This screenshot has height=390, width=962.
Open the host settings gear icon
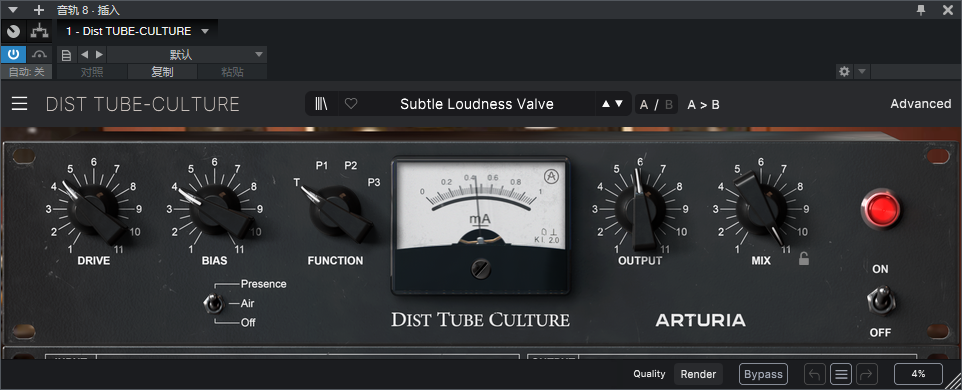[x=844, y=72]
